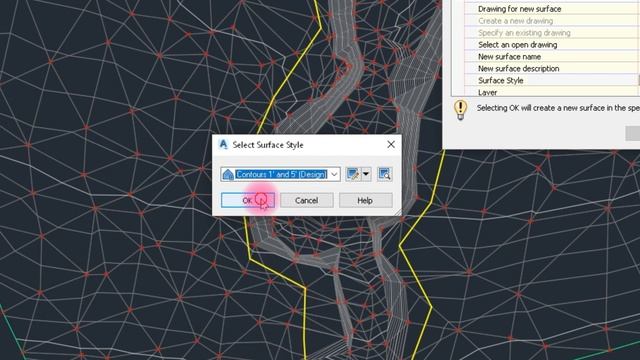The image size is (640, 360).
Task: Click the AutoCAD logo in dialog title
Action: pos(223,144)
